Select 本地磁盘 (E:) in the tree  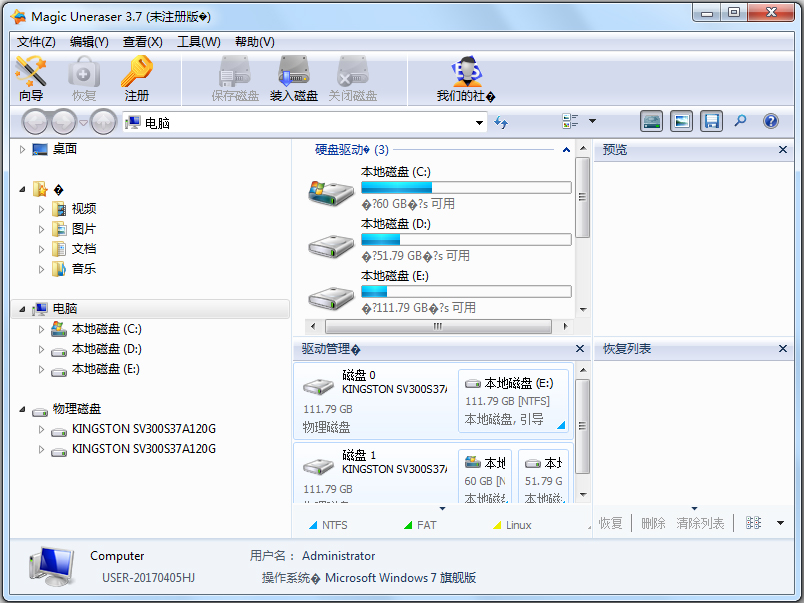106,369
